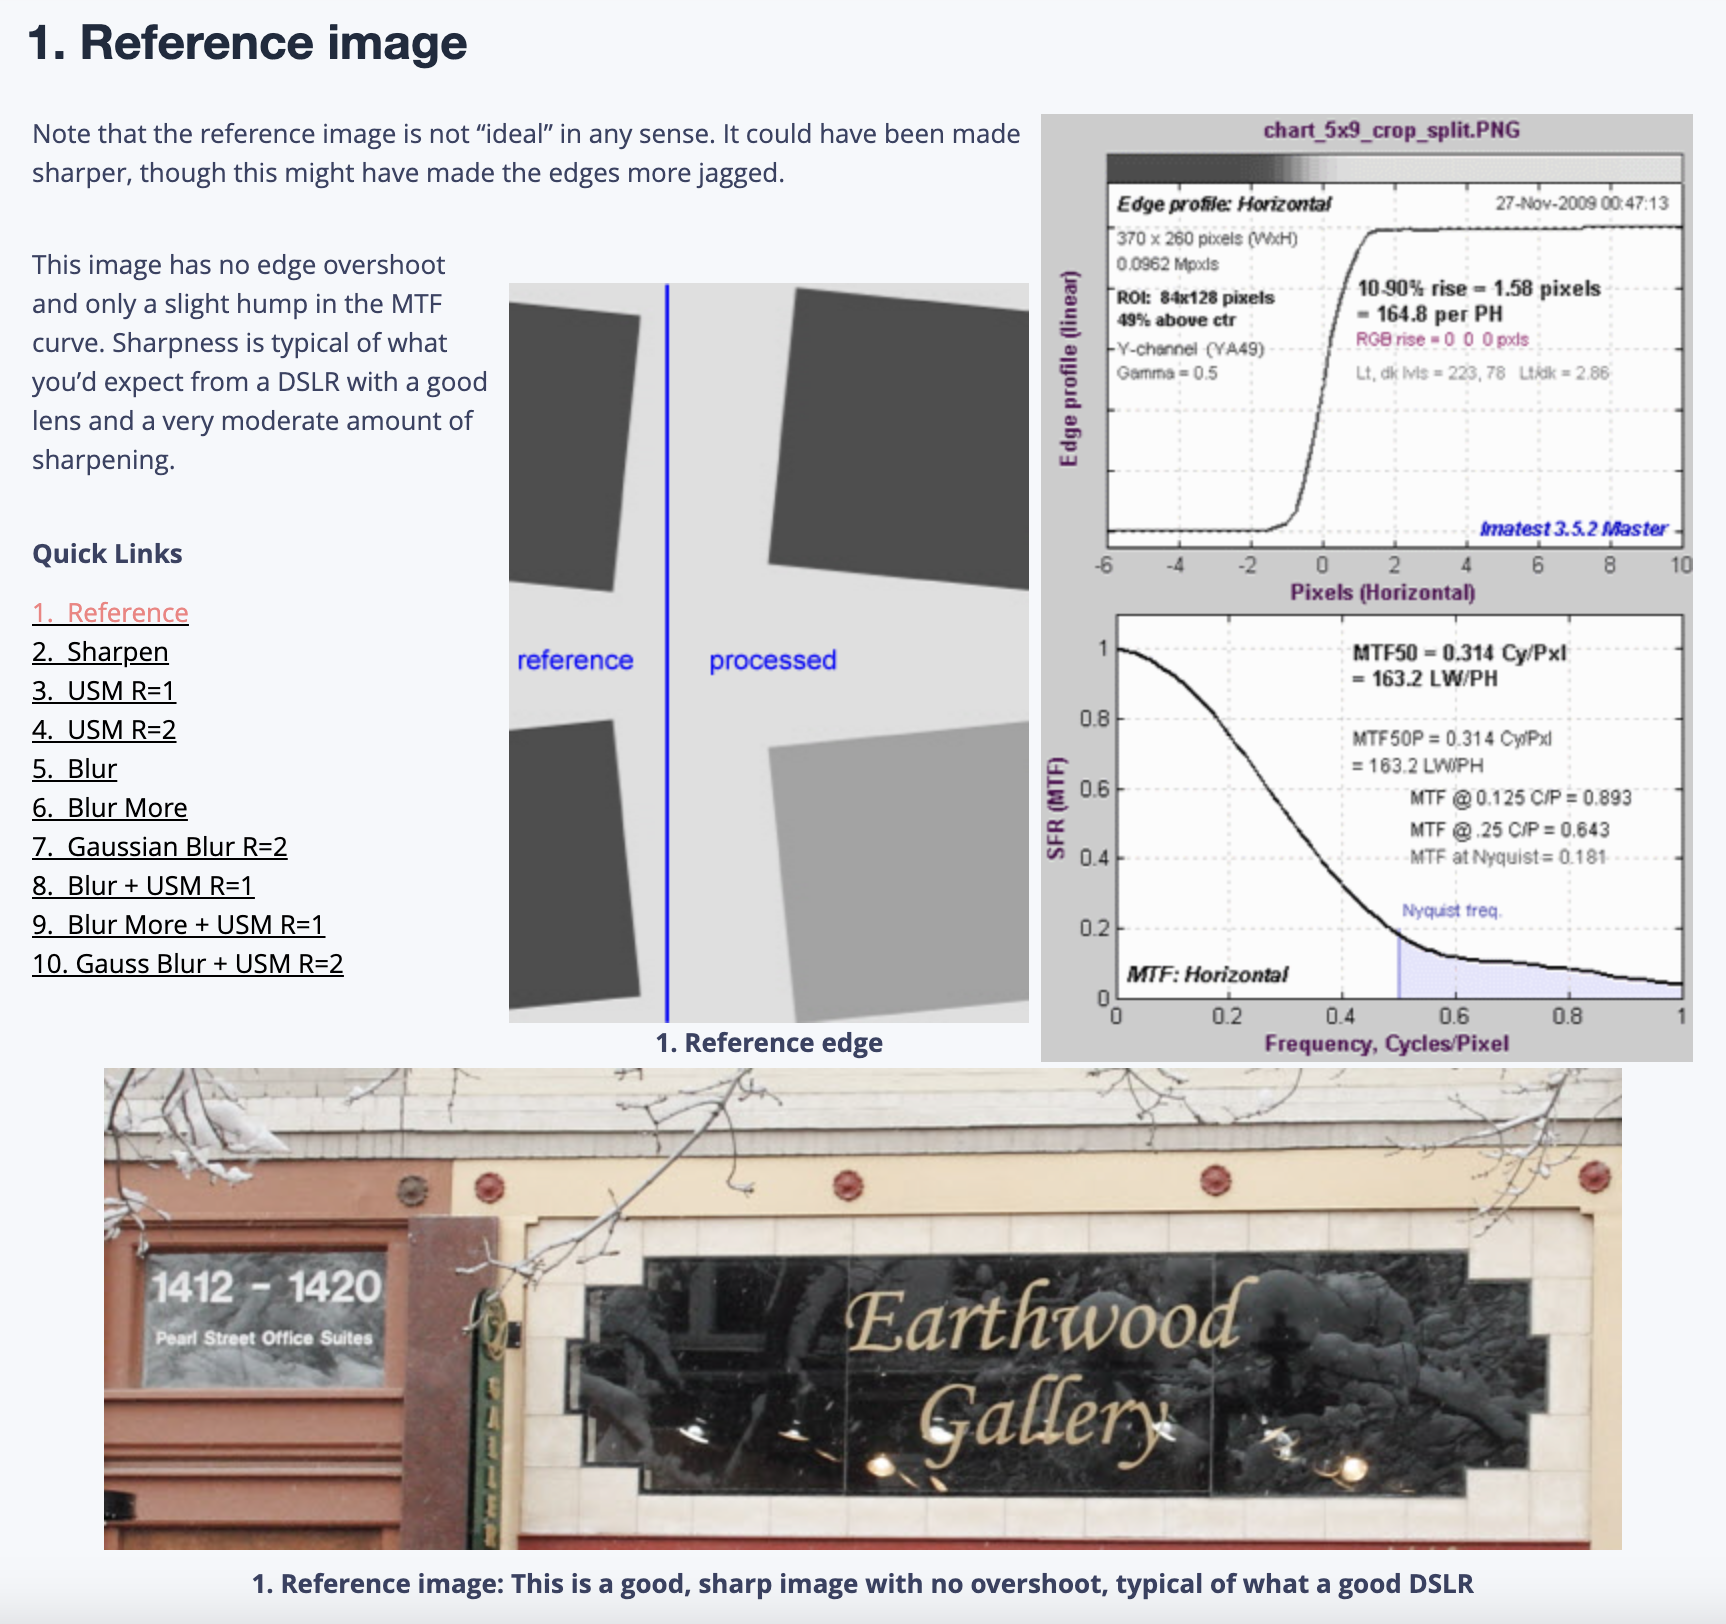Follow the "9. Blur More + USM R=1" link
Viewport: 1726px width, 1624px height.
pyautogui.click(x=178, y=924)
